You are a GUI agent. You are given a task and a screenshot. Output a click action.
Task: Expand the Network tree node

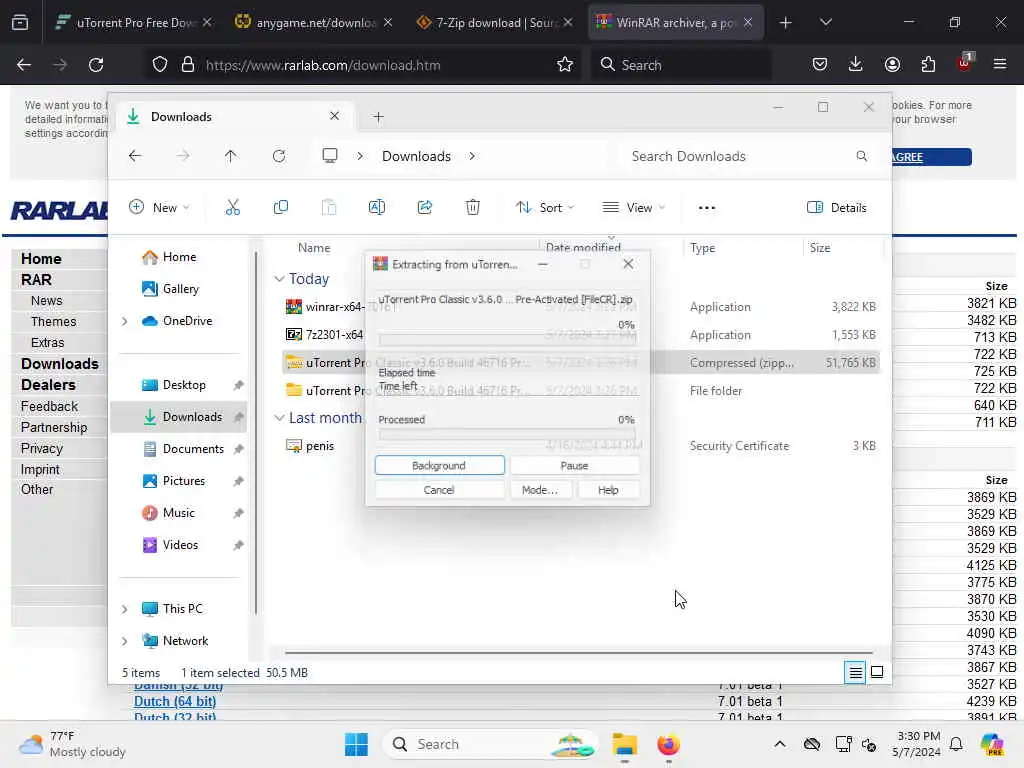(x=124, y=641)
